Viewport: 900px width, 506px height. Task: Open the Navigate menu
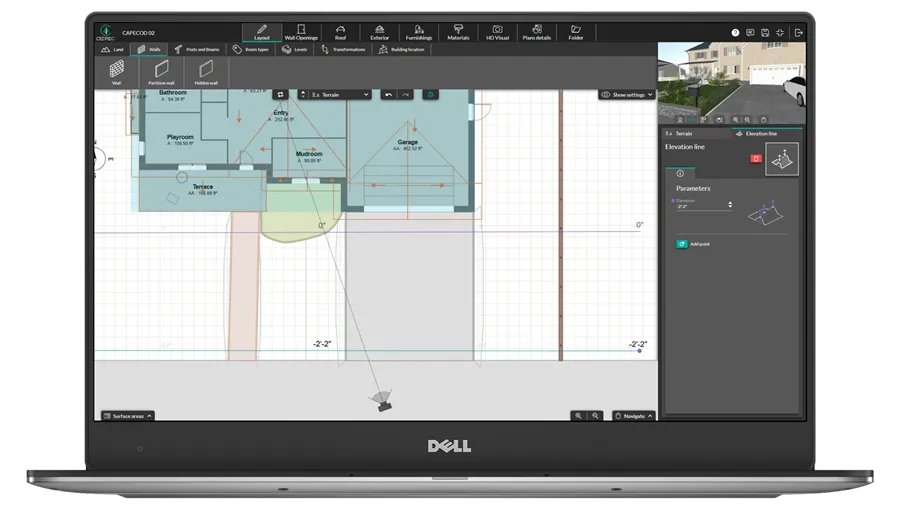pos(633,416)
